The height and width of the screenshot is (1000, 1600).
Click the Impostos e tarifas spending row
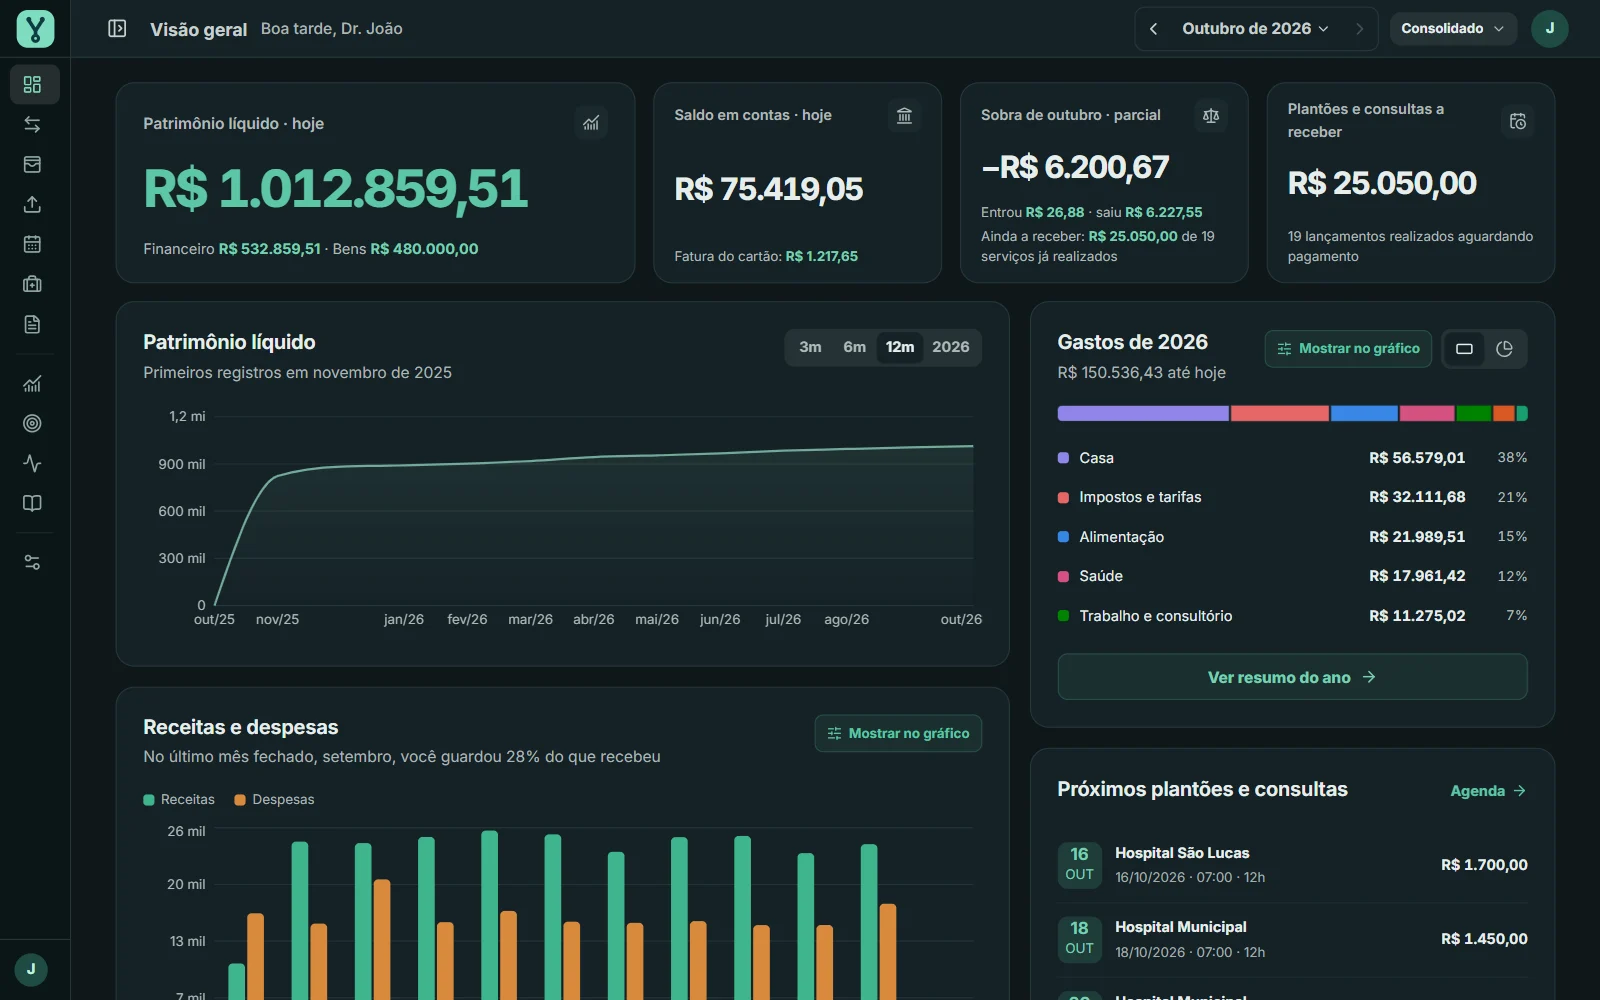point(1292,497)
